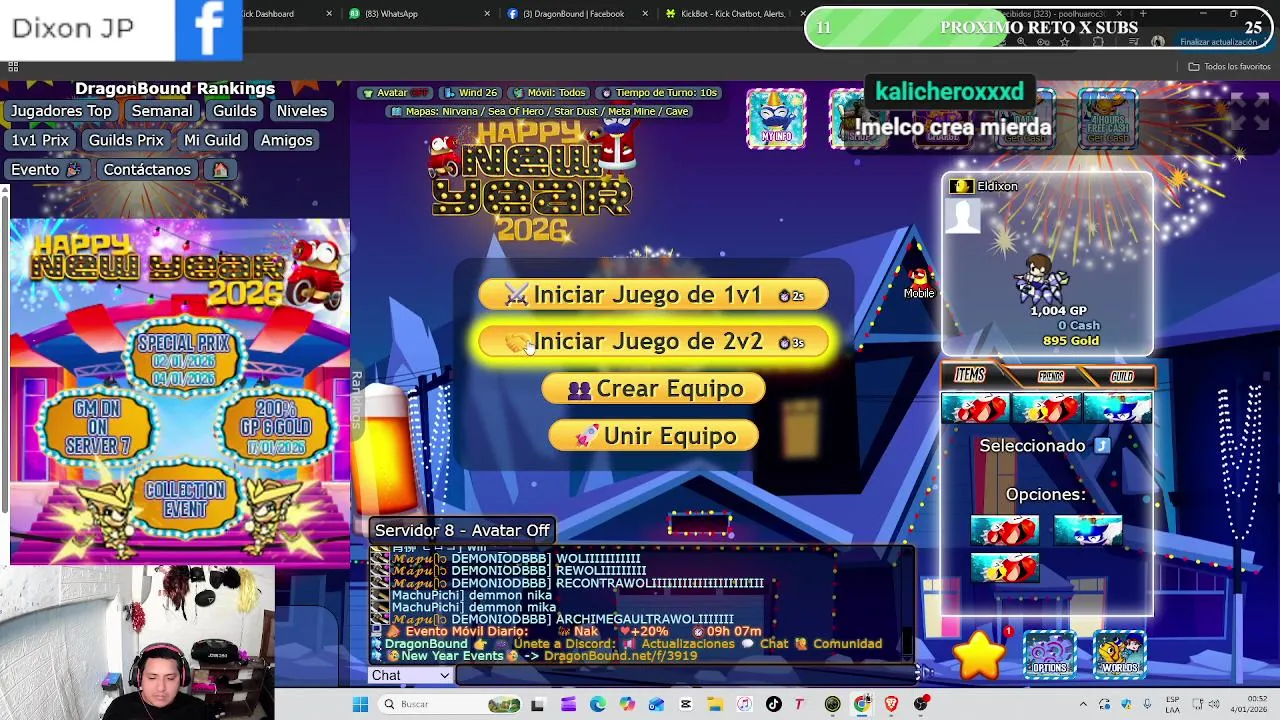Choose yellow-red mobile in second Opciones row
1280x720 pixels.
(1004, 568)
